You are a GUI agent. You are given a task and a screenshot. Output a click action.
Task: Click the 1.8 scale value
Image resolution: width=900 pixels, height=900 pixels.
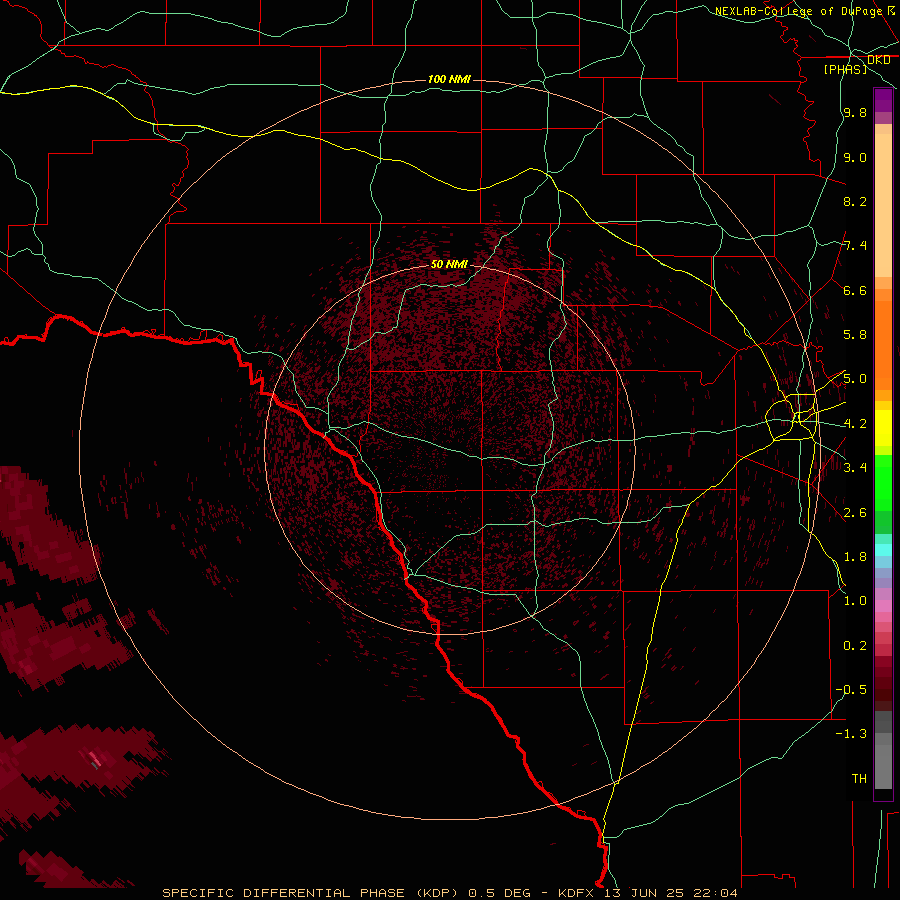[x=855, y=557]
